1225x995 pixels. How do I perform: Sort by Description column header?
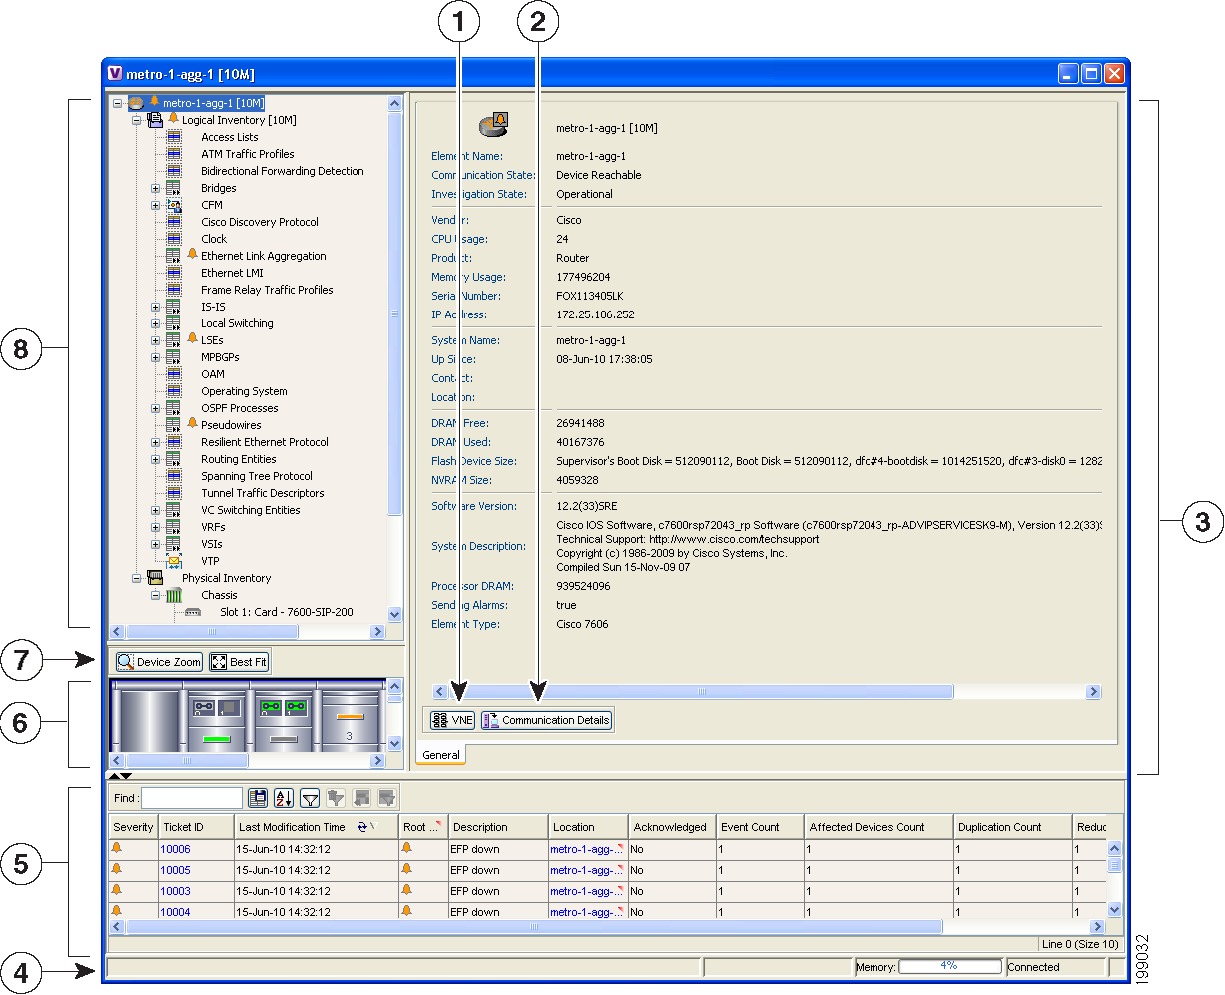[498, 827]
